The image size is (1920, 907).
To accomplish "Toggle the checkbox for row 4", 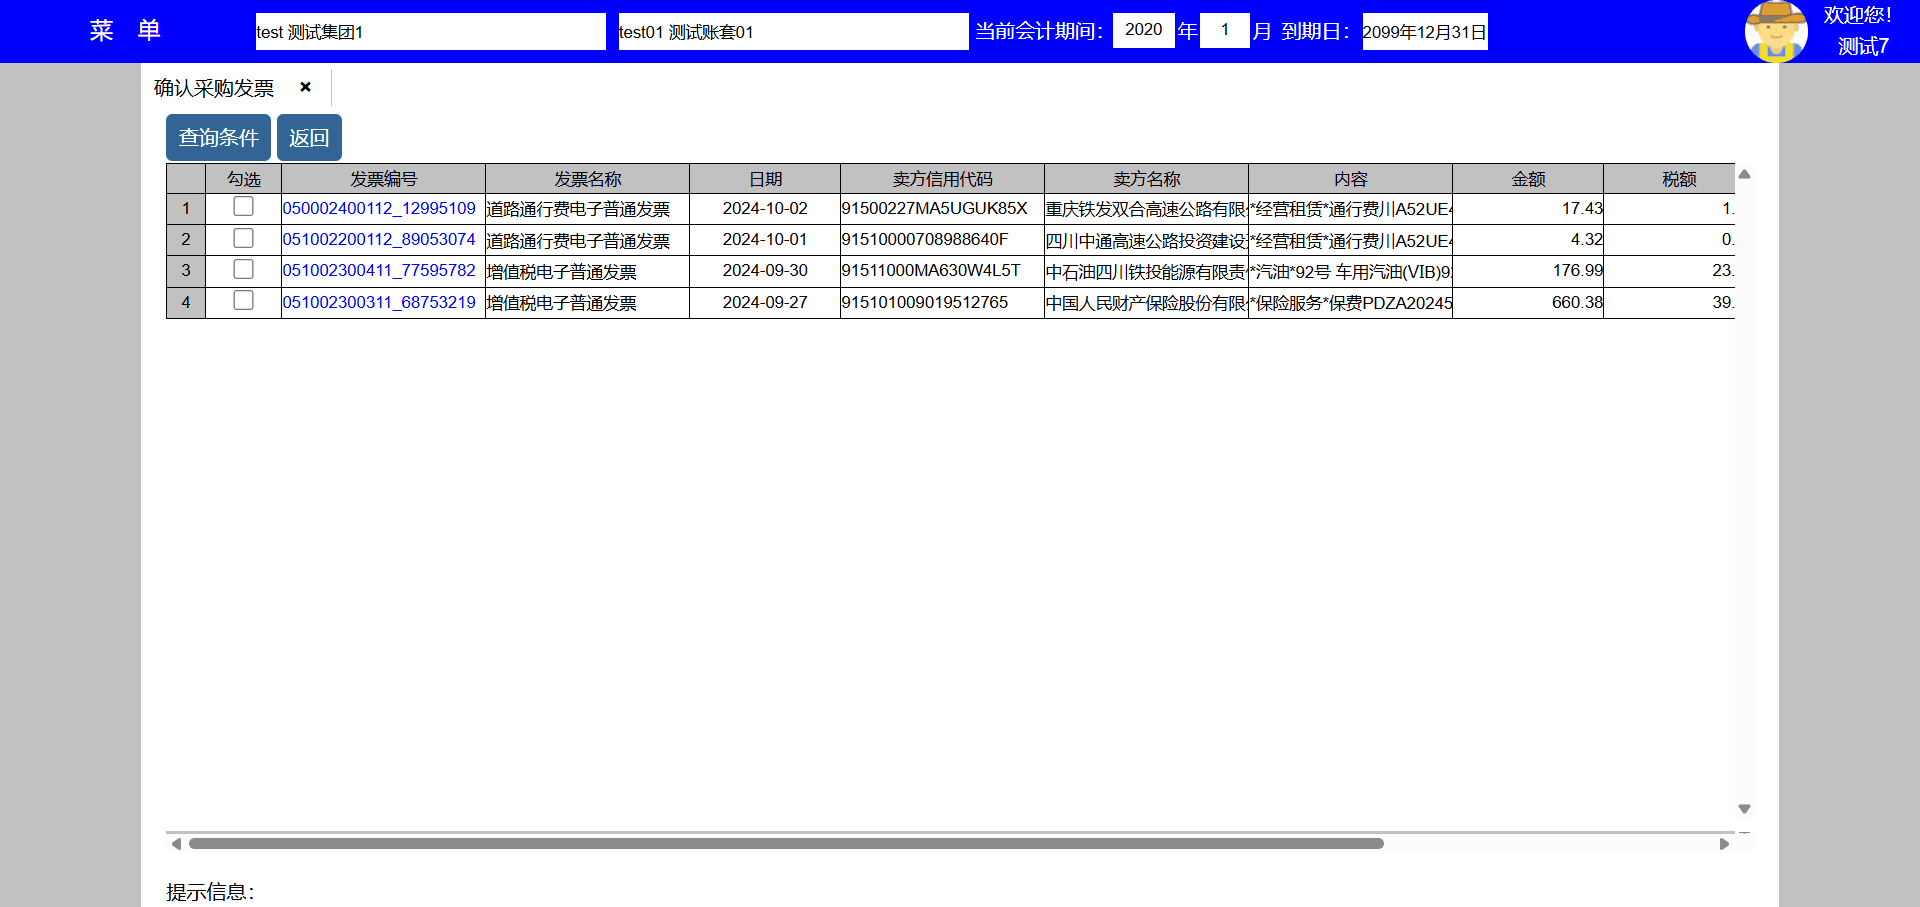I will (243, 301).
